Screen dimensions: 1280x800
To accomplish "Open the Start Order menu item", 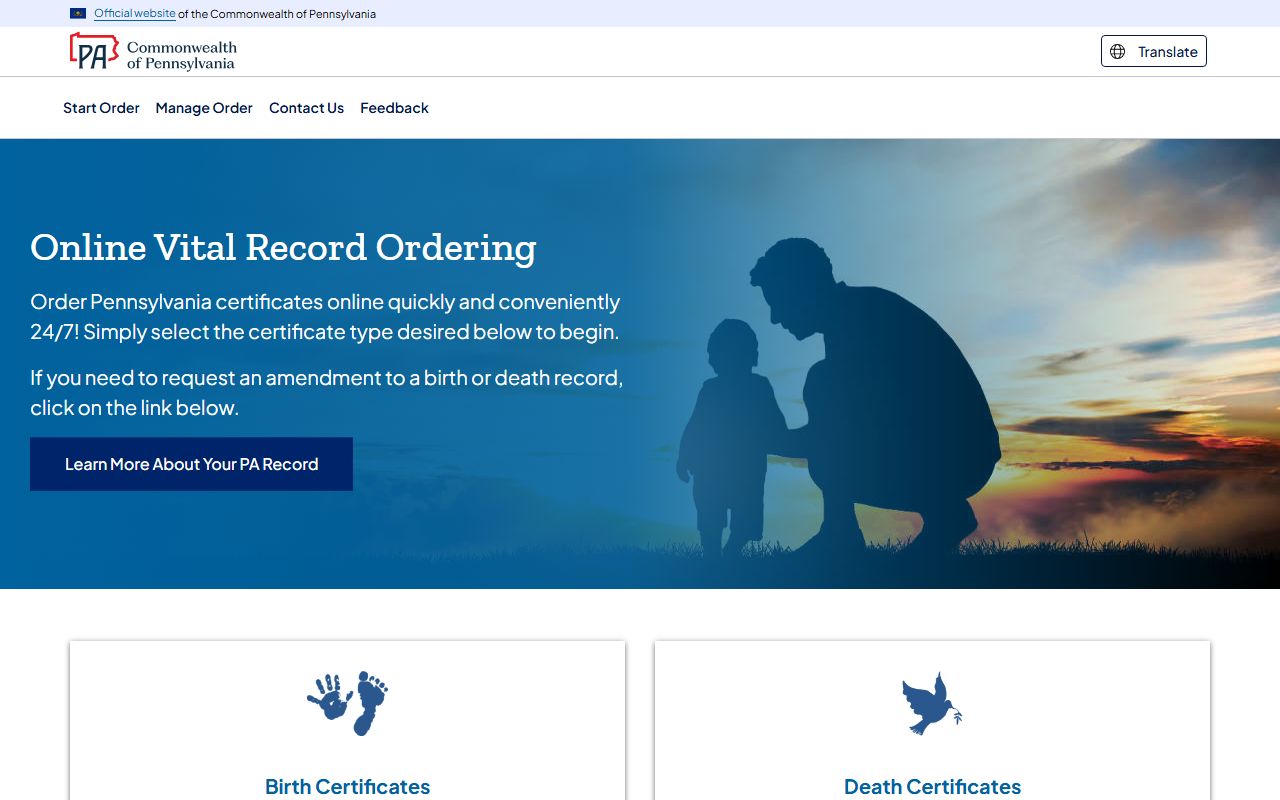I will [x=101, y=108].
